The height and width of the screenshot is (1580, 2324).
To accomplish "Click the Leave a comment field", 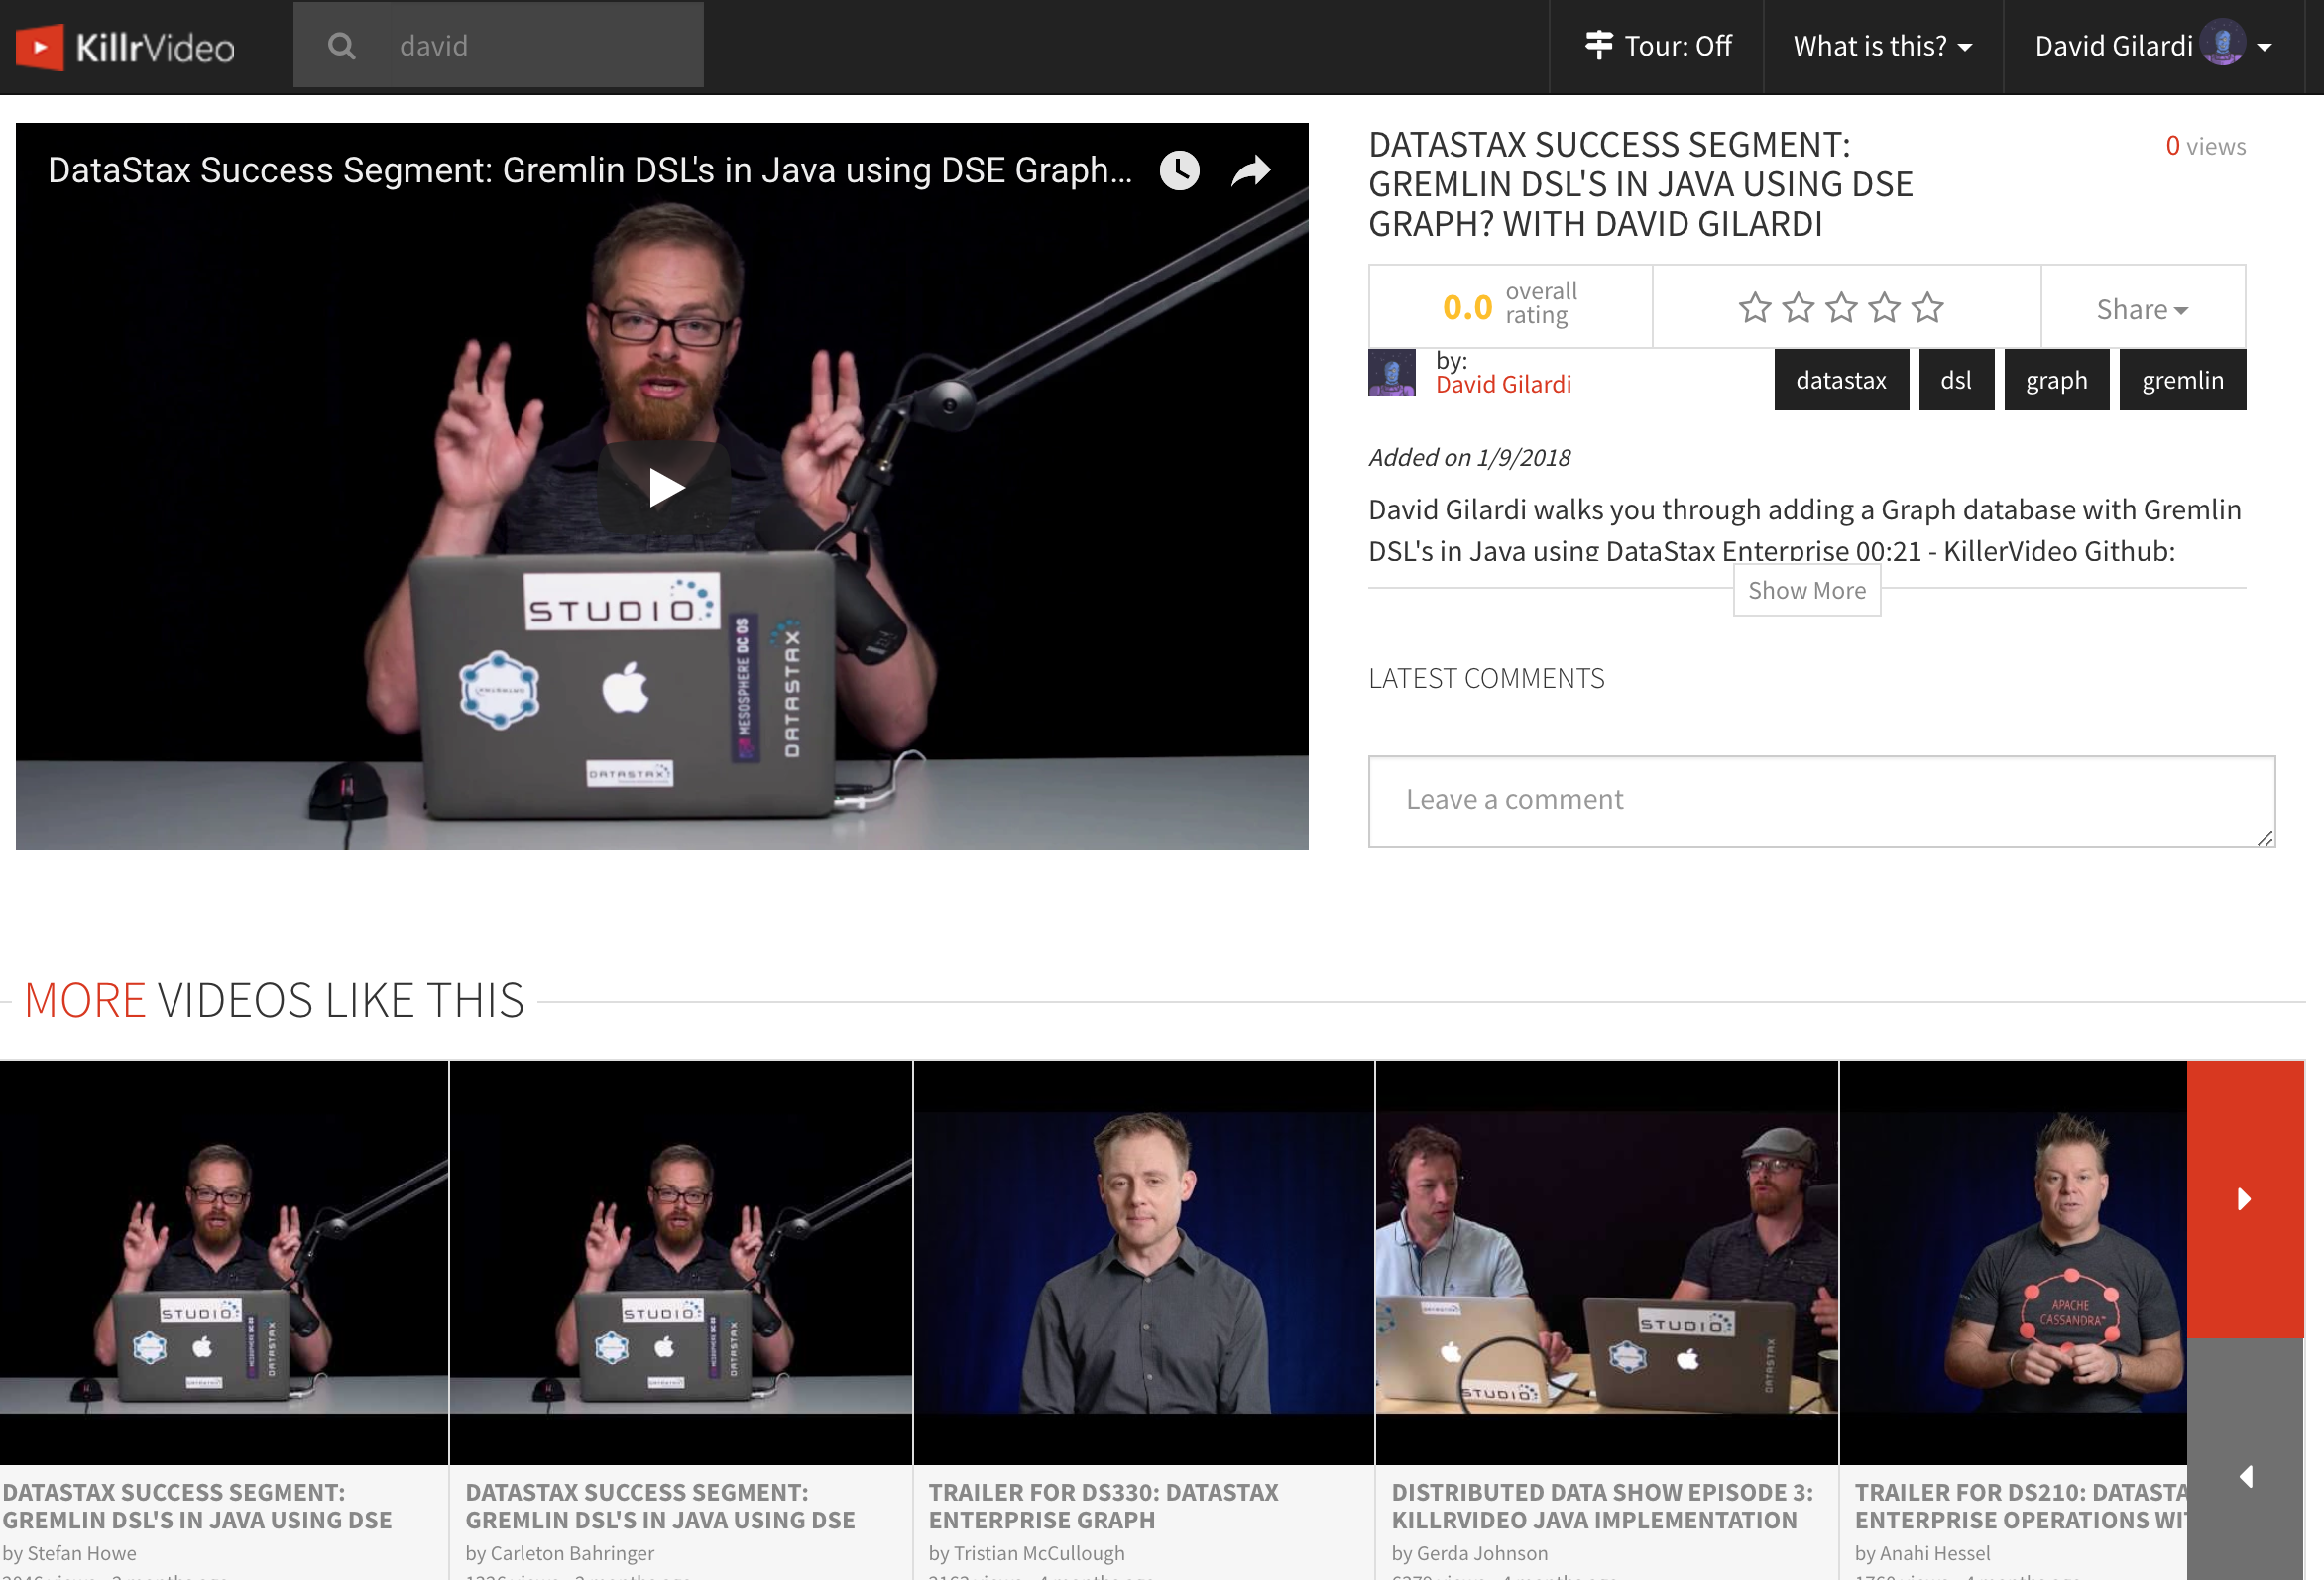I will (1821, 801).
